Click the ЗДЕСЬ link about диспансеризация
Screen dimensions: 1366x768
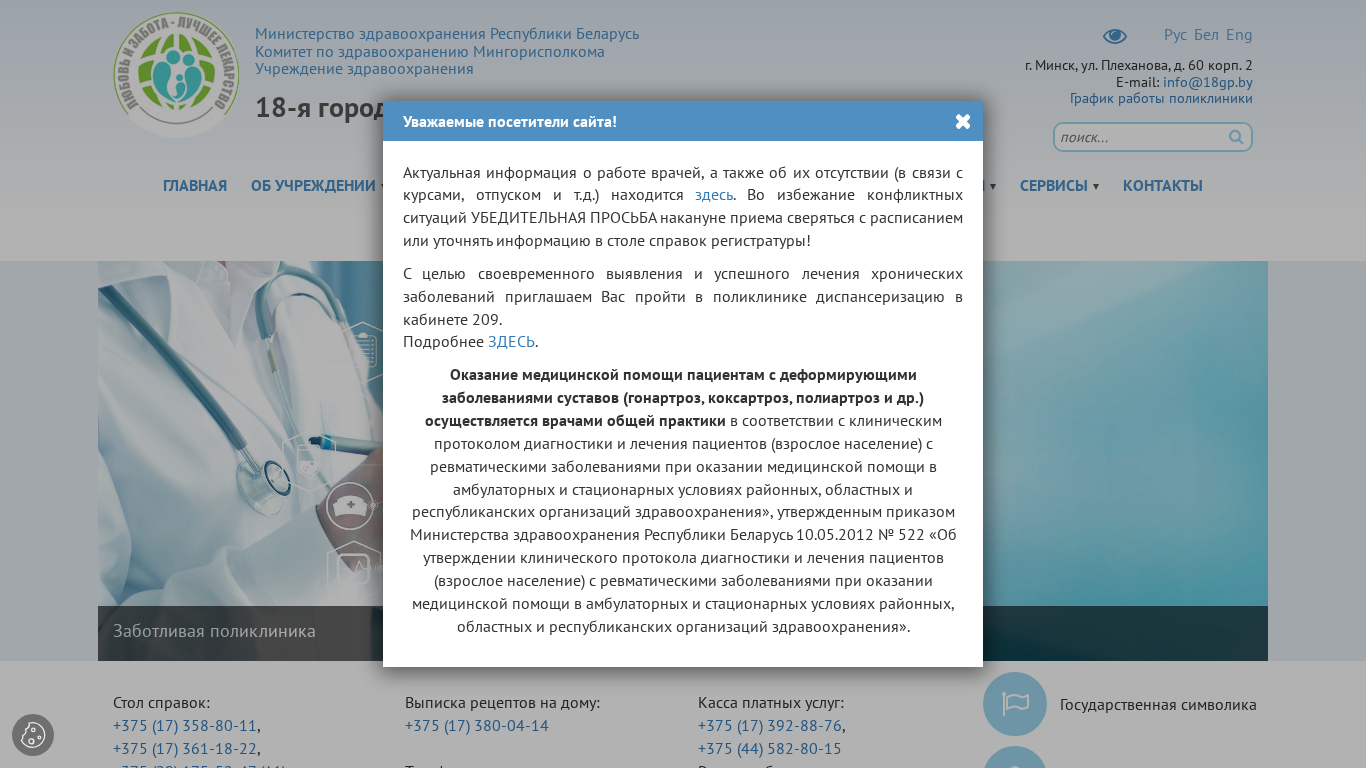511,342
